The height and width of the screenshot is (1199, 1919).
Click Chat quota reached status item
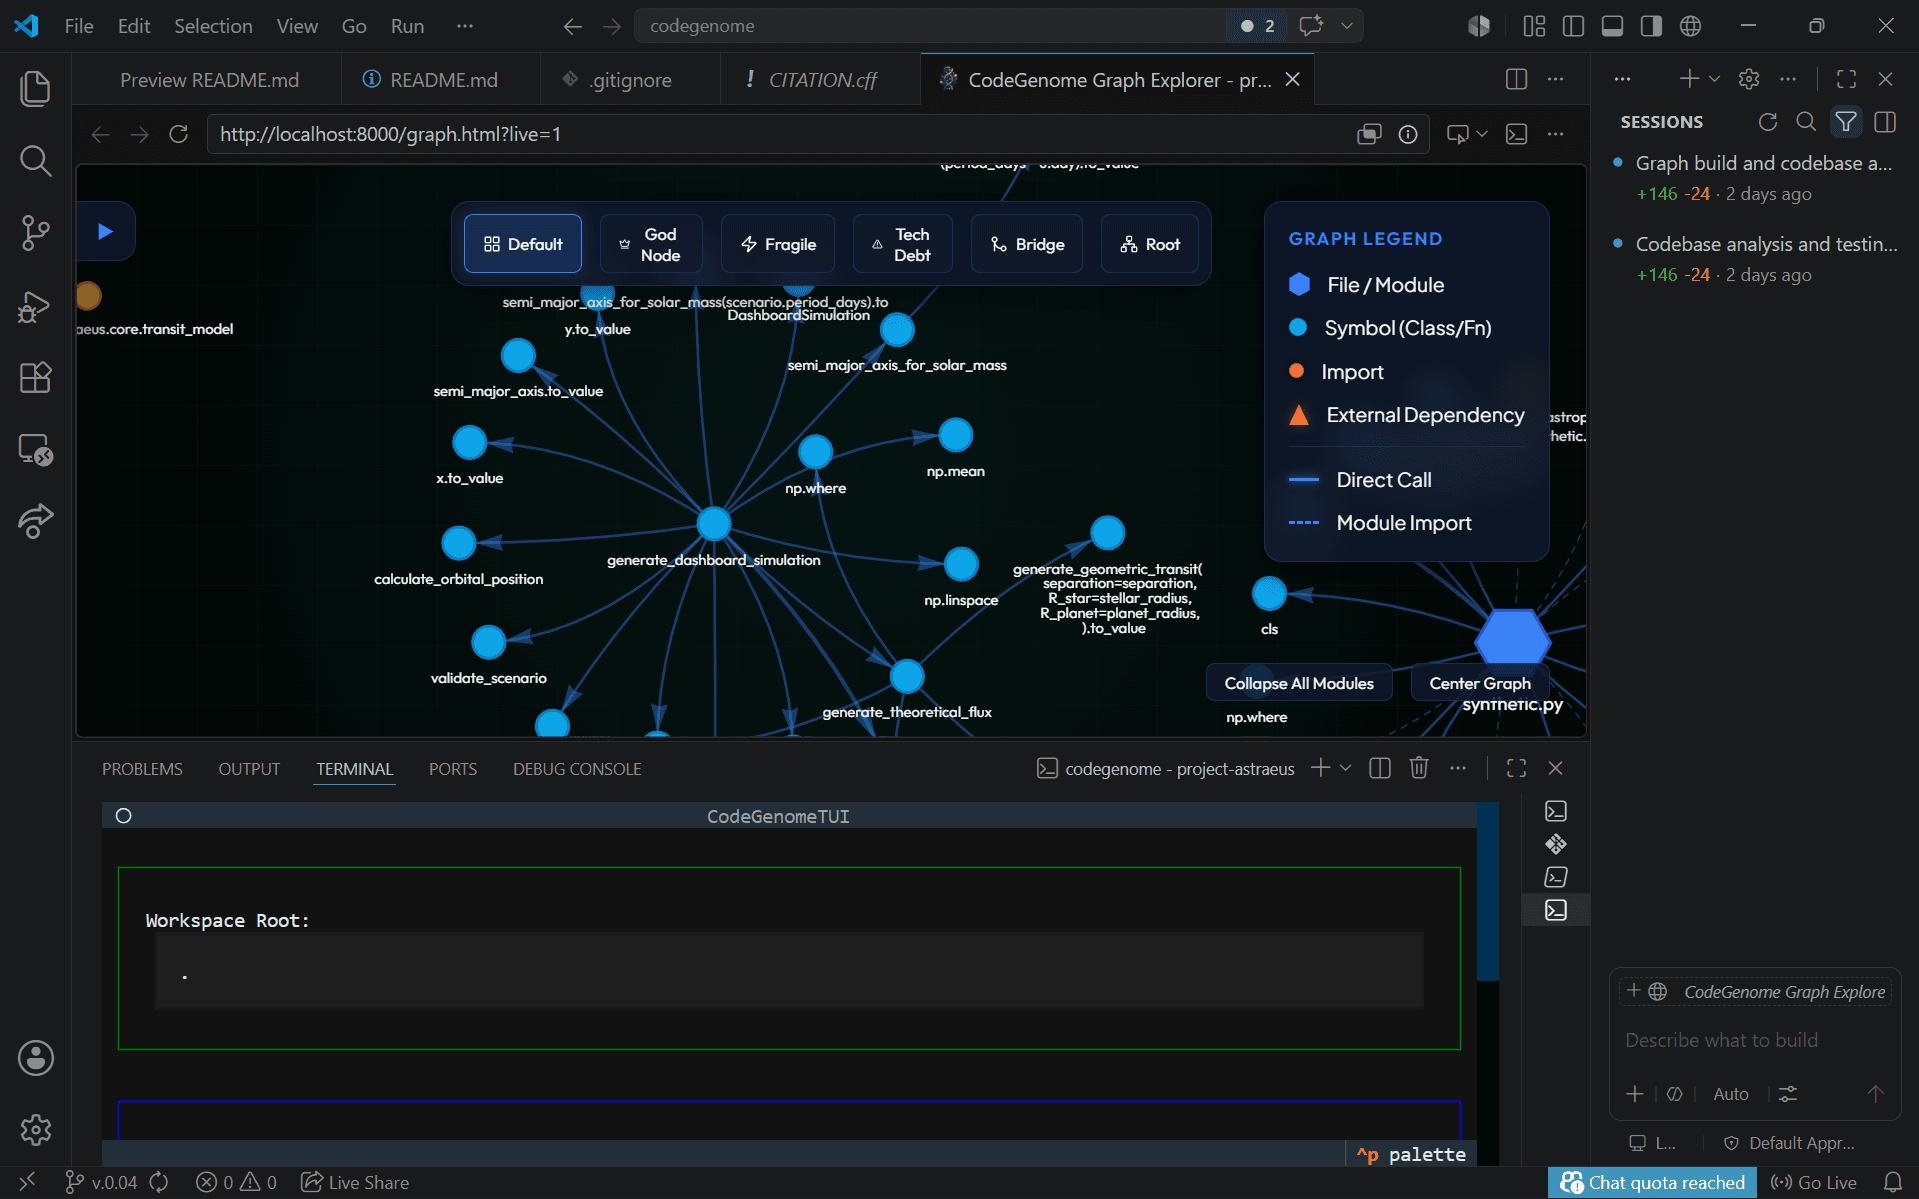click(1651, 1182)
